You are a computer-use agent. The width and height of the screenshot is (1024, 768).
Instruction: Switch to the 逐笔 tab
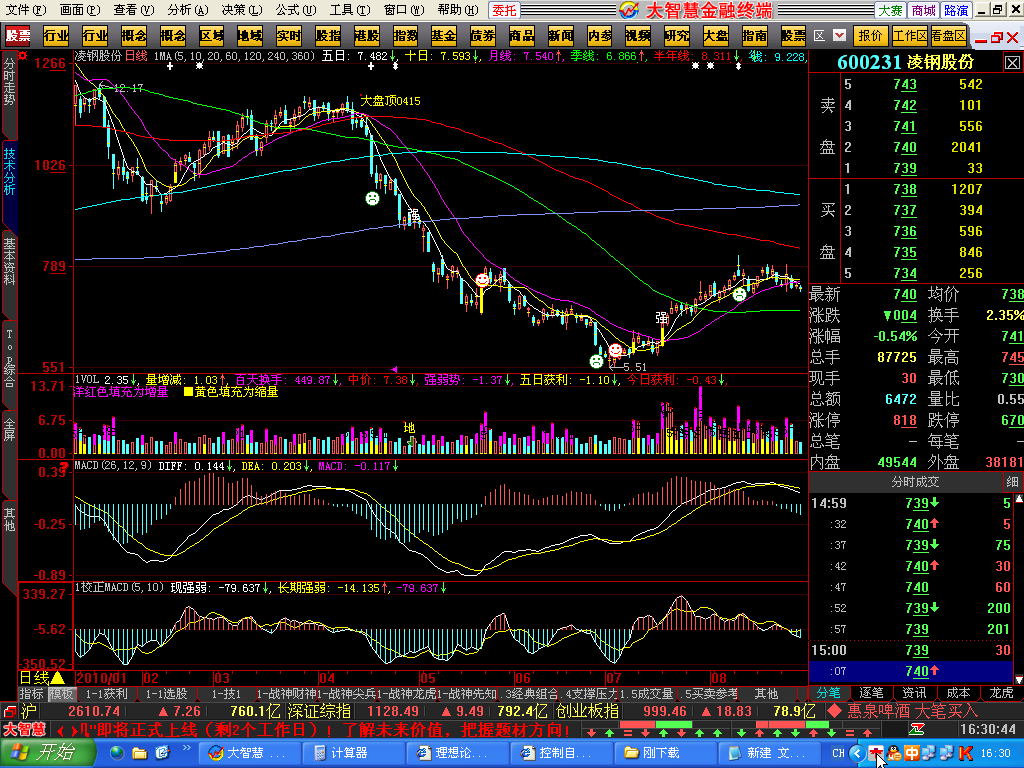871,693
